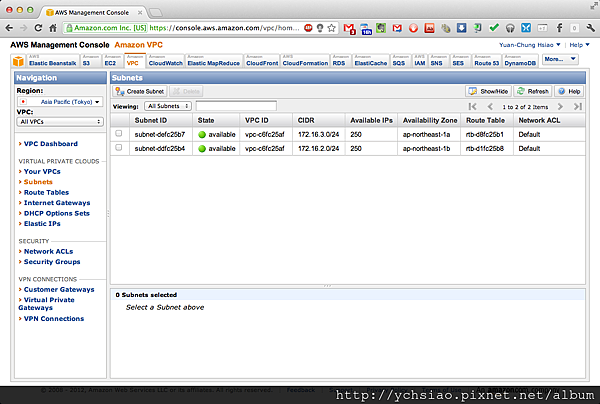Screen dimensions: 600x404
Task: Open Route Tables in navigation
Action: [46, 192]
